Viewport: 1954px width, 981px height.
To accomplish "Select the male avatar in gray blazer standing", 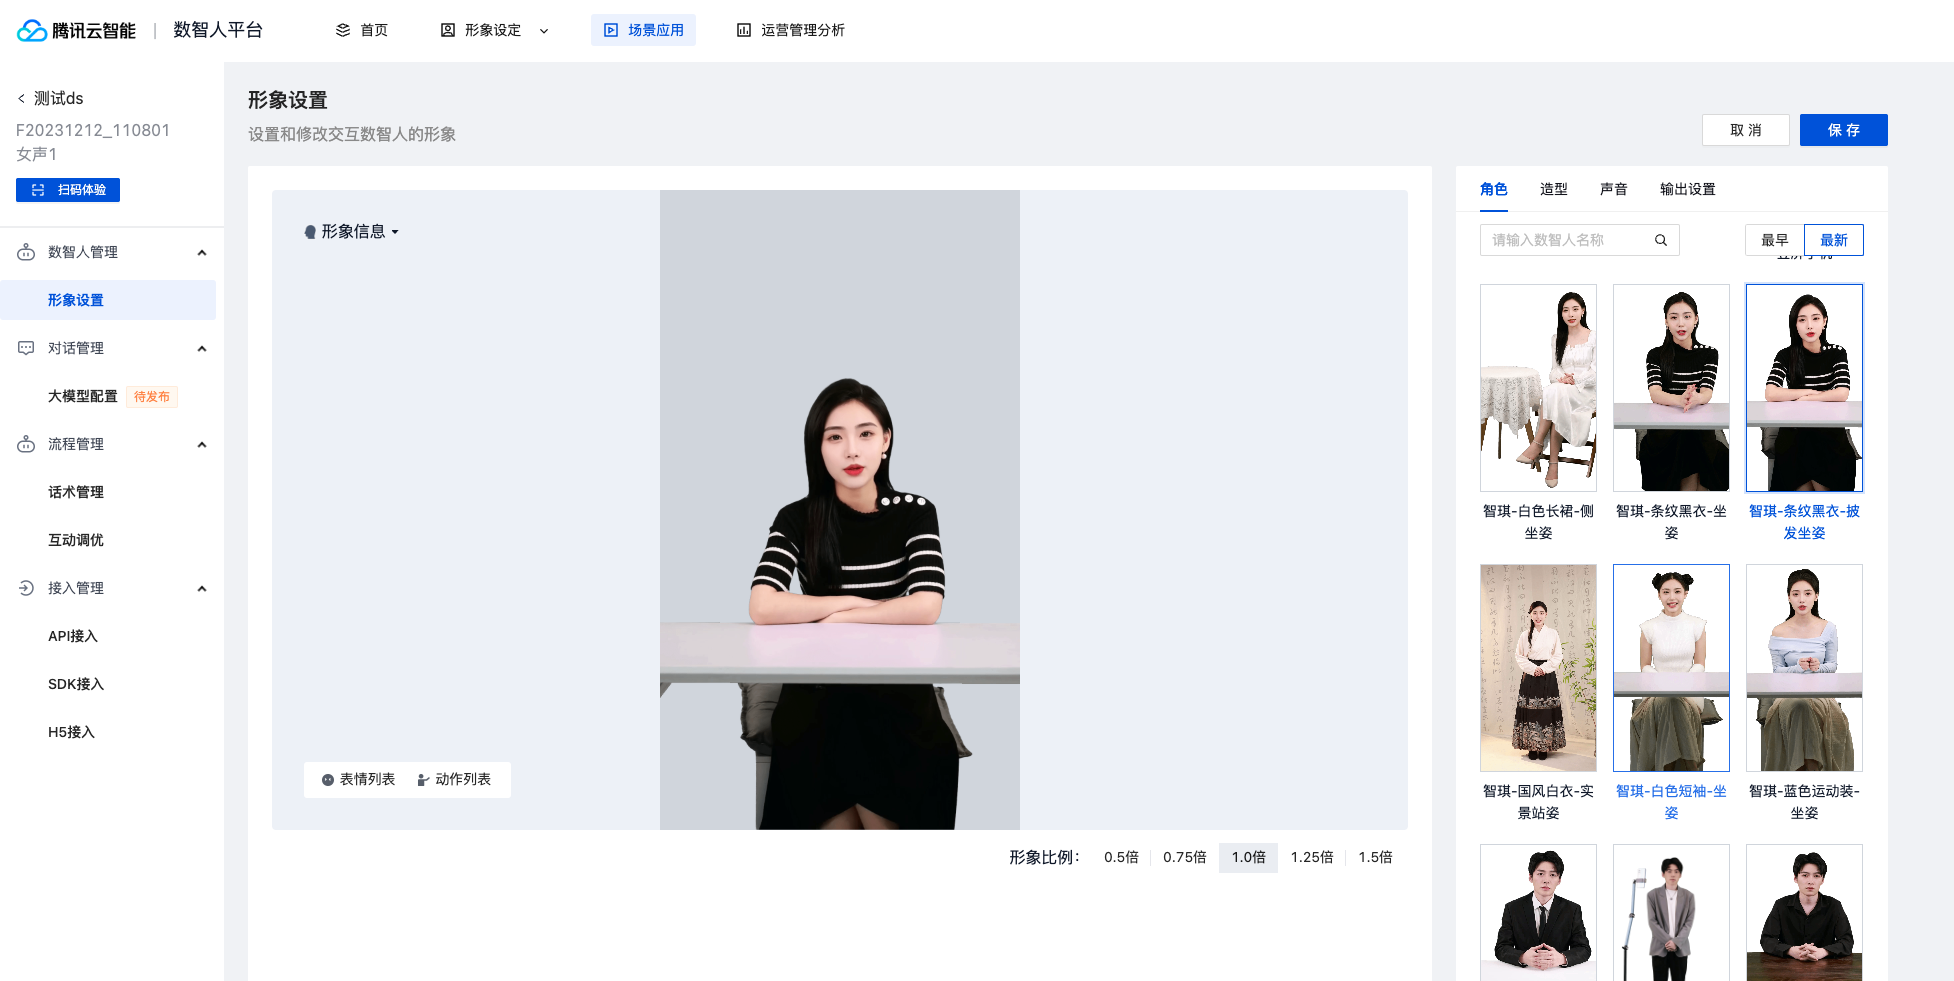I will click(1671, 912).
